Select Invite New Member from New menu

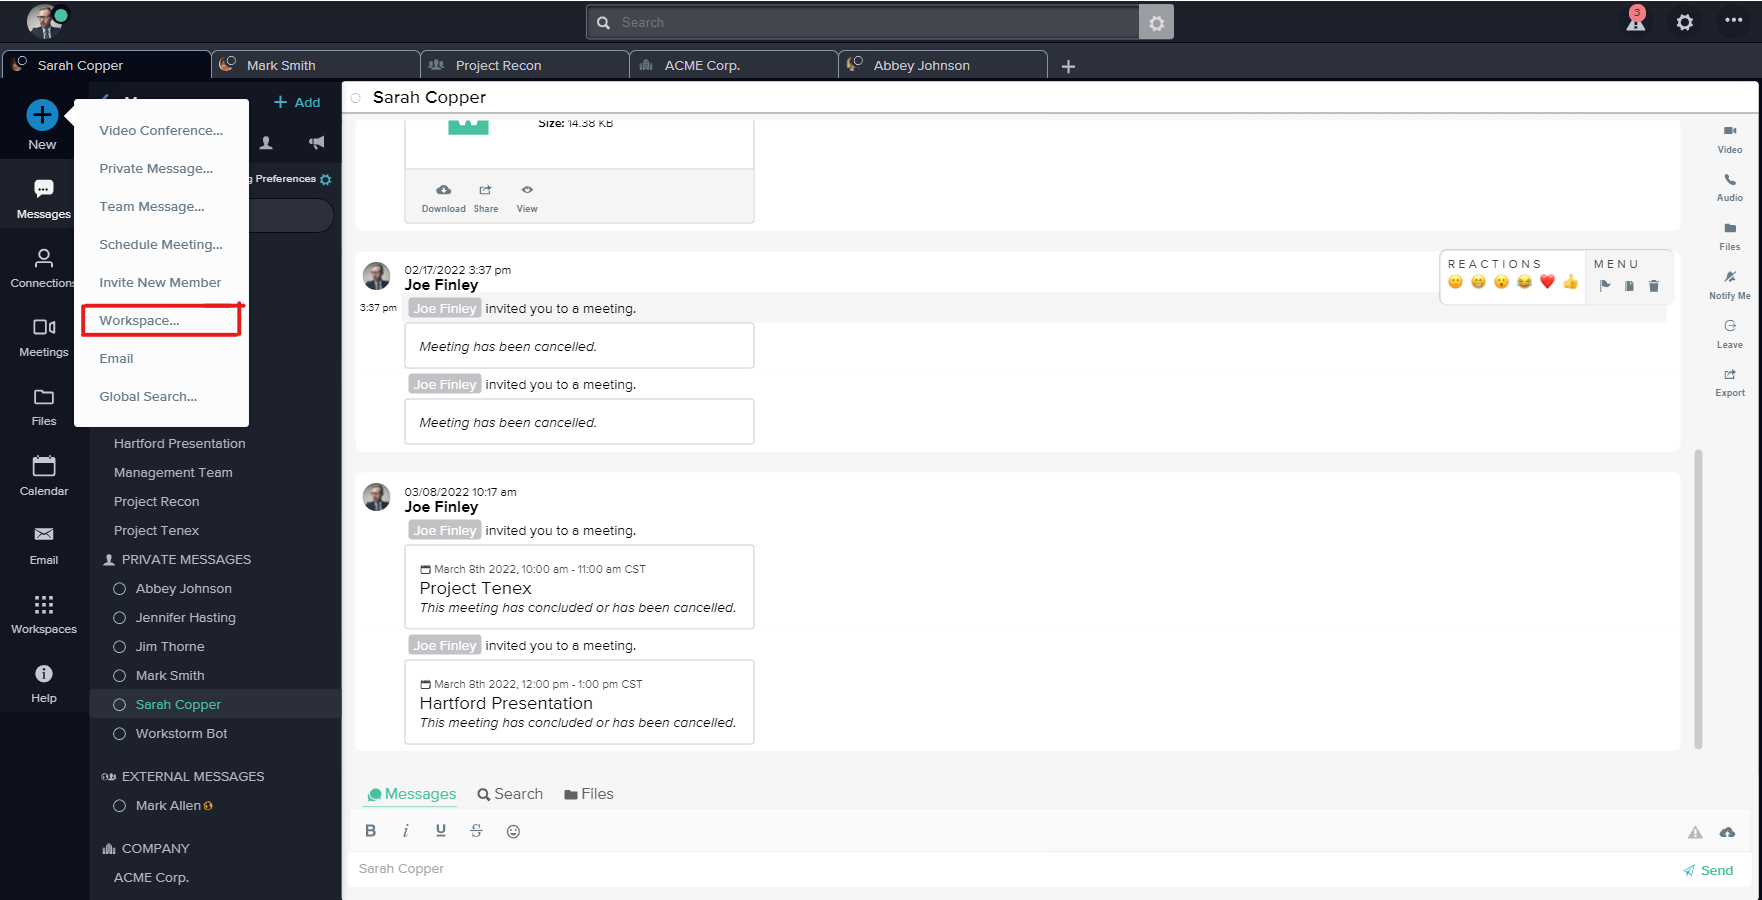click(160, 282)
